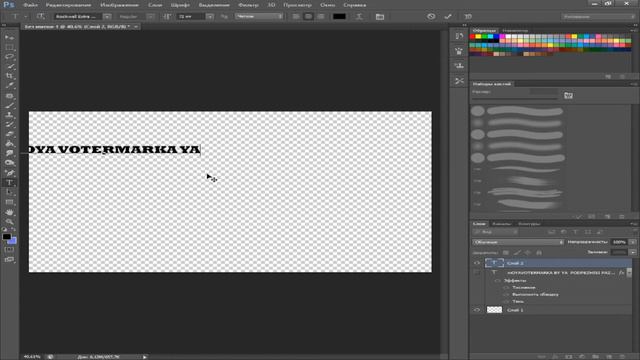Cancel current text edits icon
This screenshot has height=360, width=640.
(x=431, y=16)
